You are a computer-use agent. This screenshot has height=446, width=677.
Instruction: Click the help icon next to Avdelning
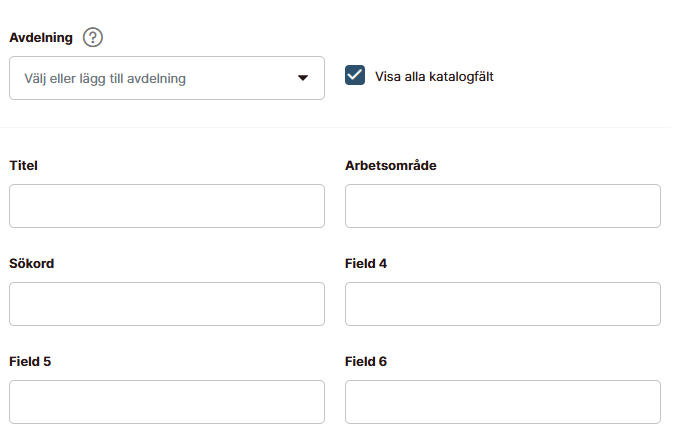click(93, 38)
